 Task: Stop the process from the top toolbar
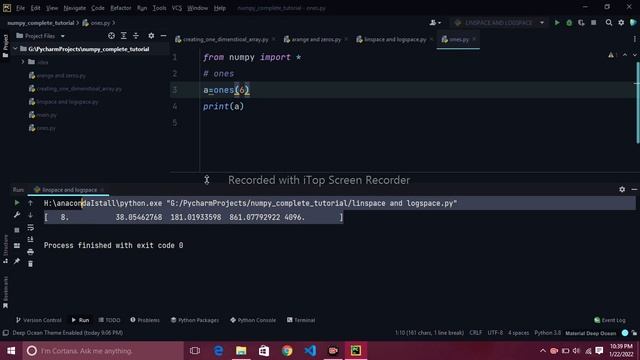point(593,23)
